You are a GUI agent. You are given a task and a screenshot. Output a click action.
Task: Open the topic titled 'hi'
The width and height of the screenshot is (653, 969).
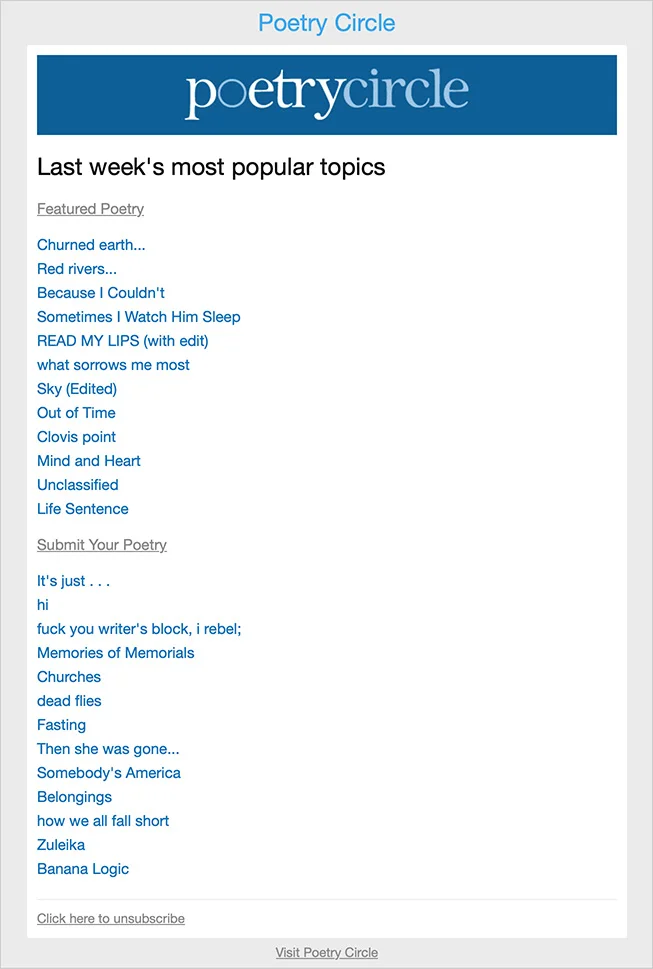[x=43, y=605]
